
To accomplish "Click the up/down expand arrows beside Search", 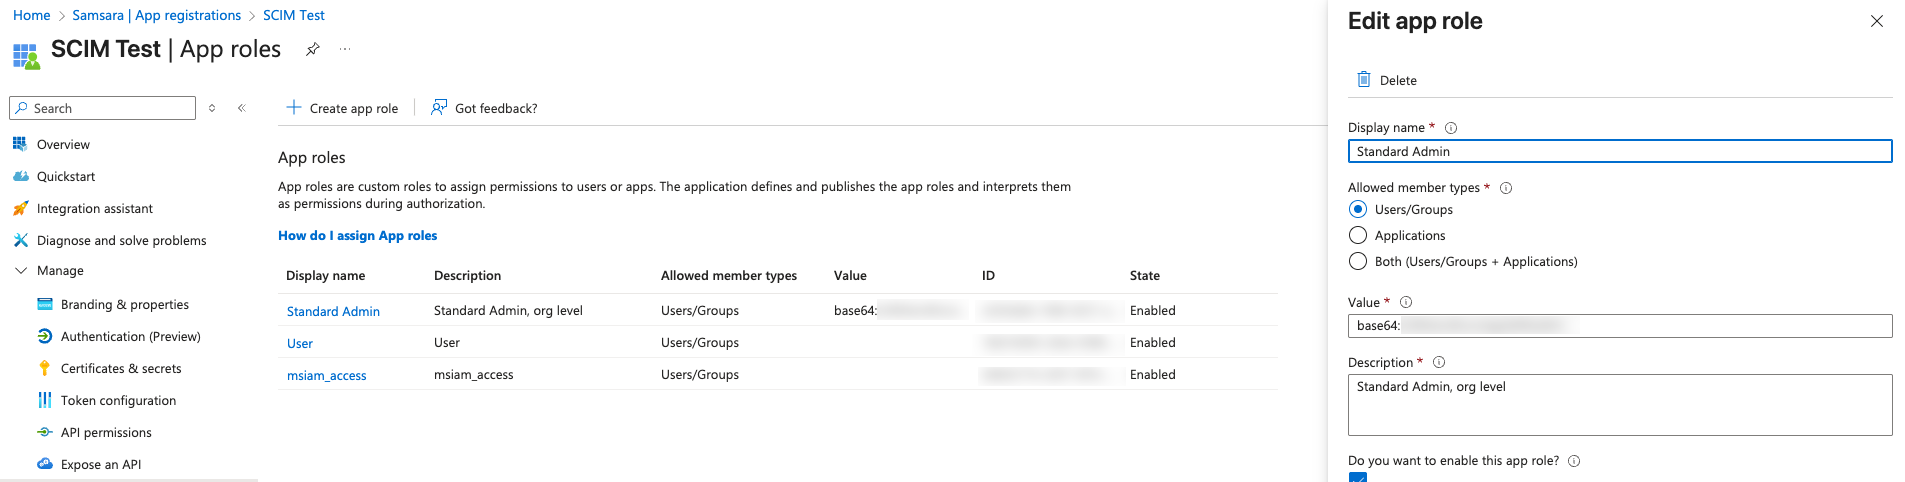I will pos(212,108).
